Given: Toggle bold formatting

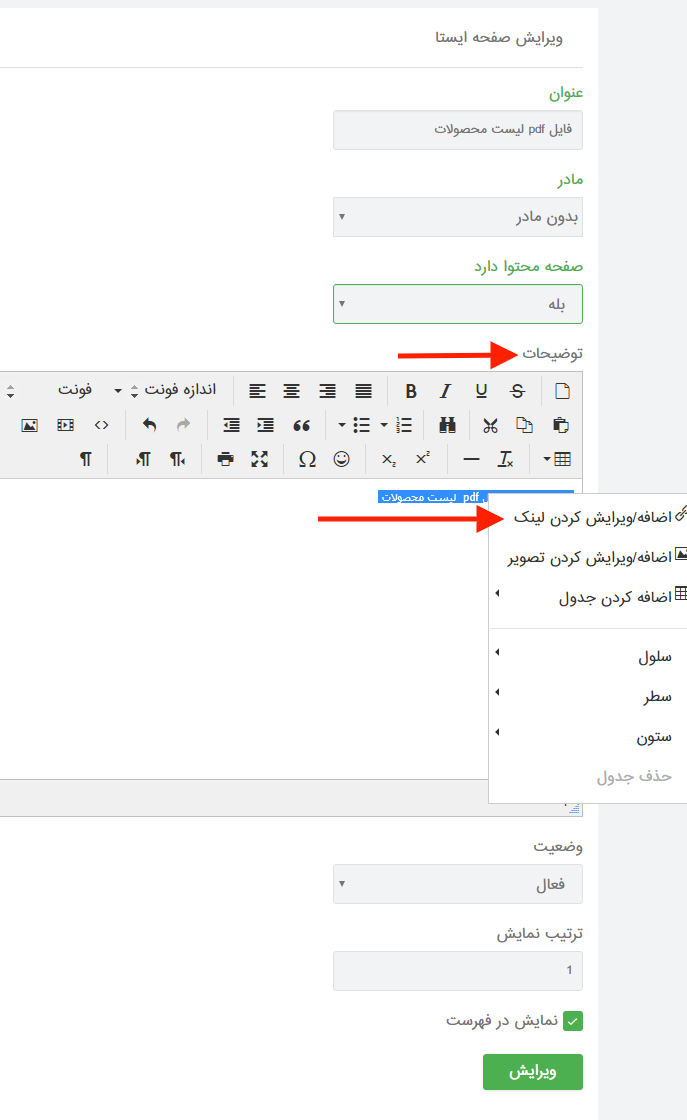Looking at the screenshot, I should [x=411, y=391].
